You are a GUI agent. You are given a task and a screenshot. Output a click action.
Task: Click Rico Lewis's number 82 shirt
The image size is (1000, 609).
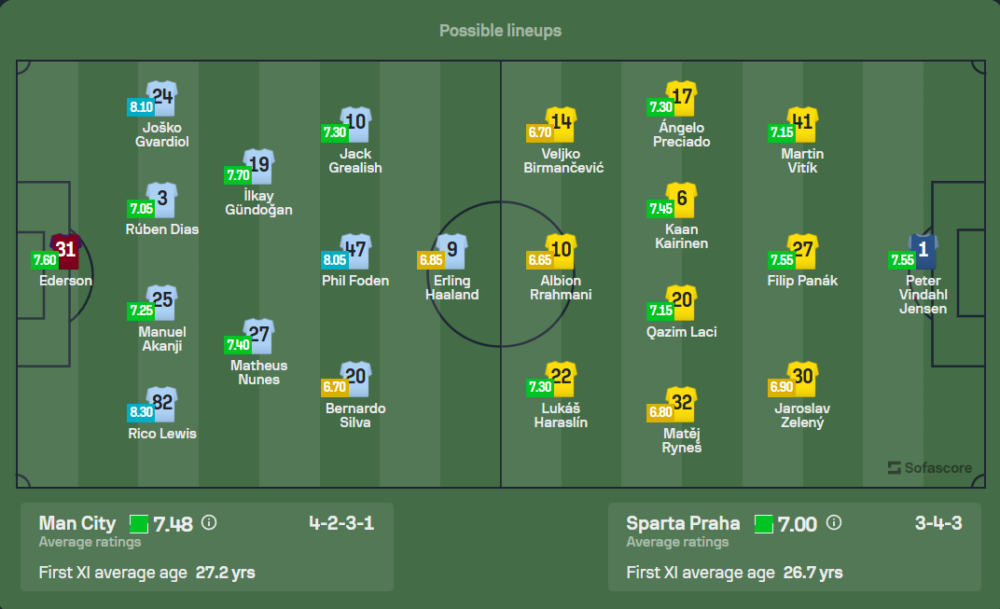point(162,403)
